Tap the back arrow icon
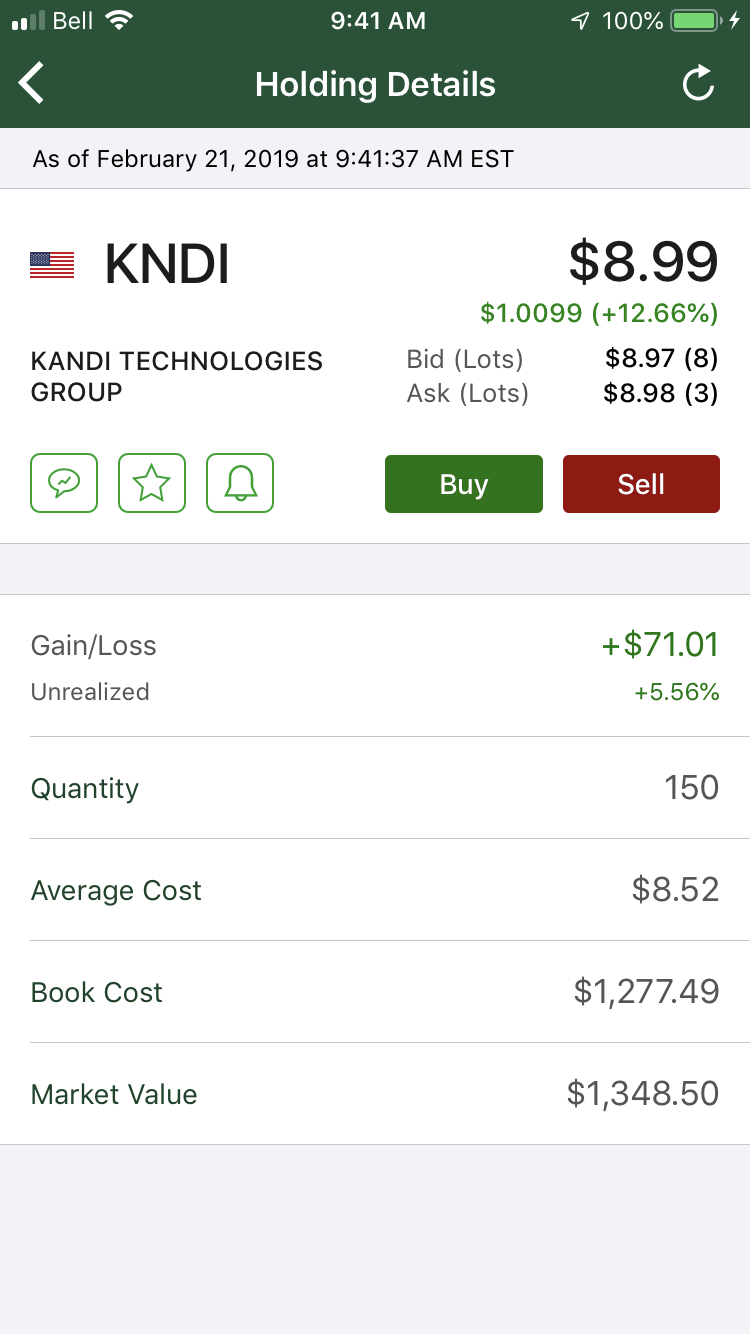The image size is (750, 1334). [x=32, y=84]
